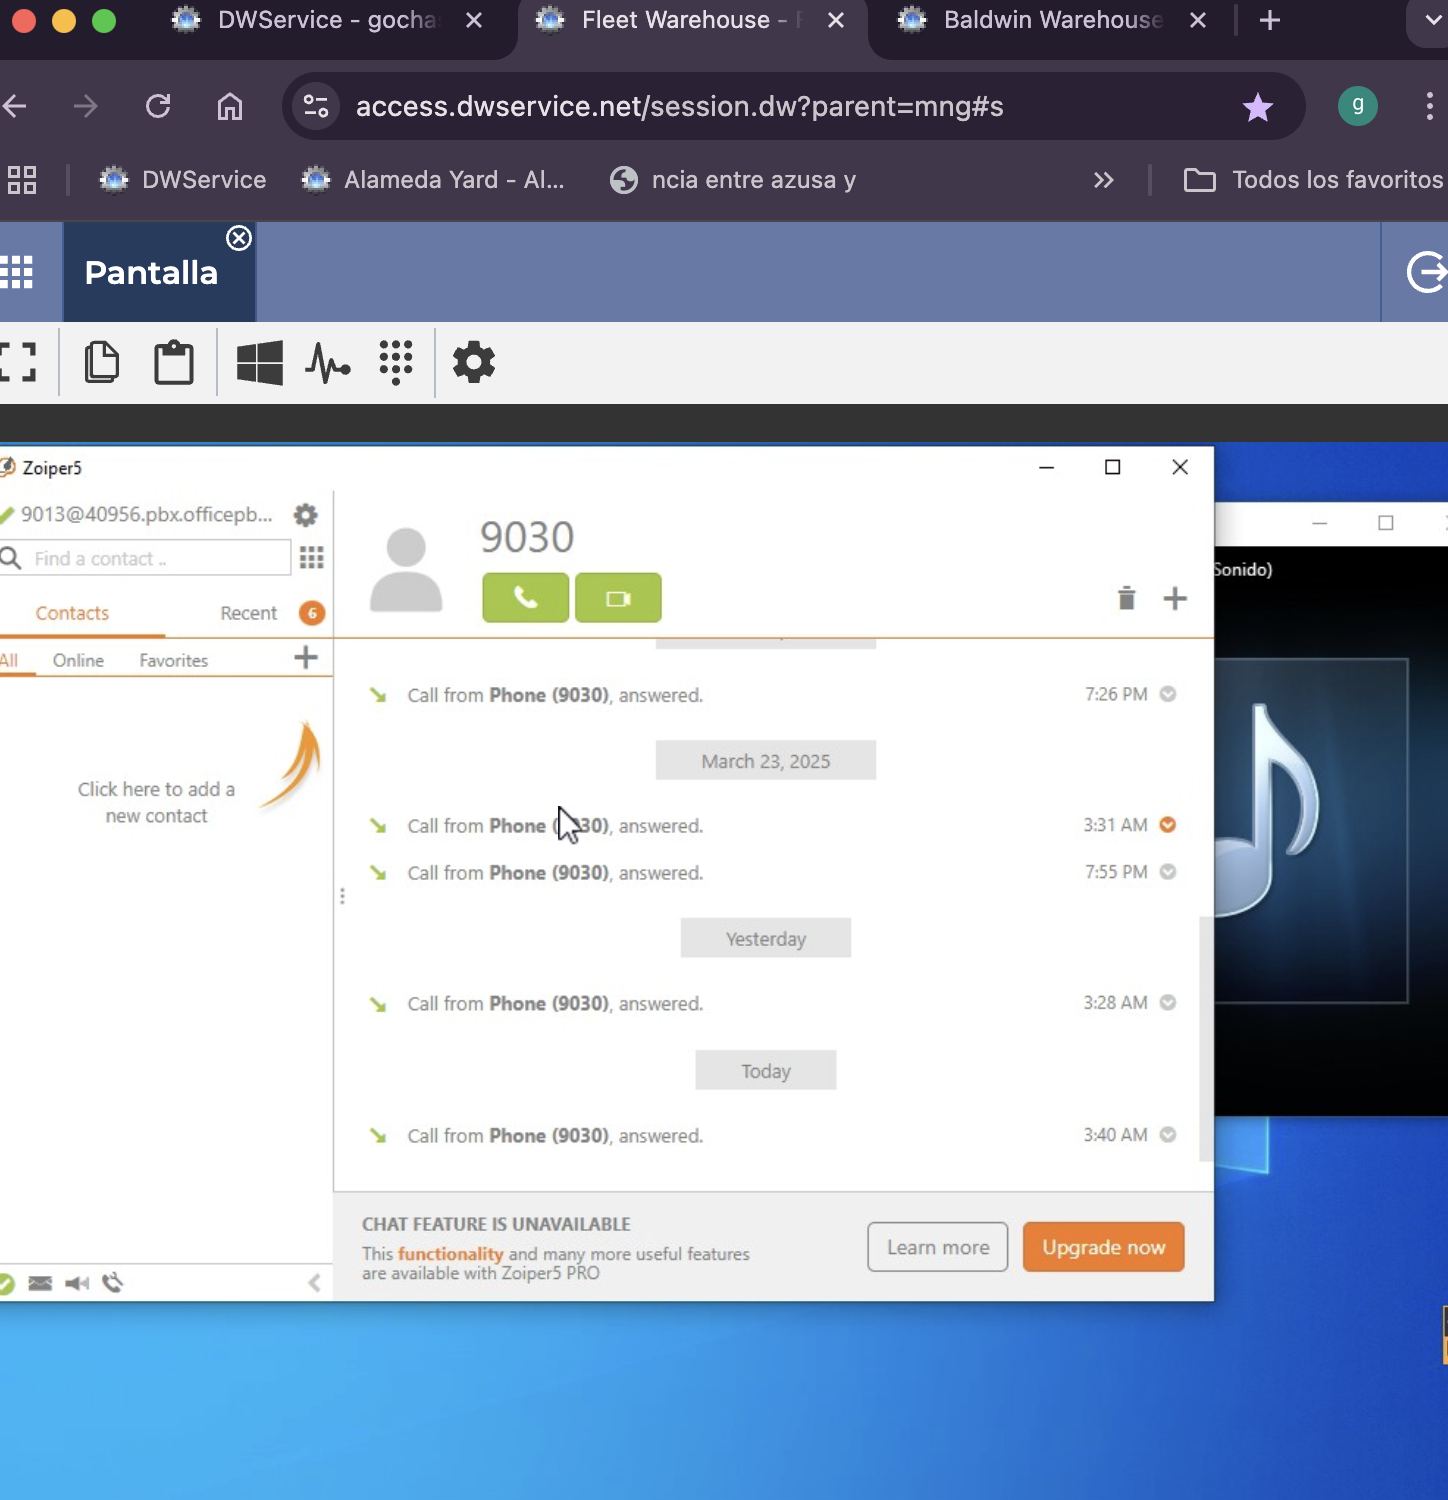Click the DWService fullscreen toggle icon
1448x1500 pixels.
click(x=17, y=362)
